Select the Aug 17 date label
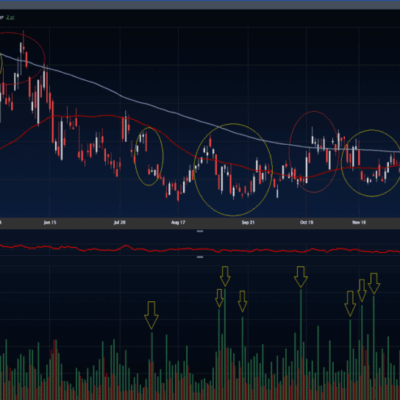 coord(178,222)
